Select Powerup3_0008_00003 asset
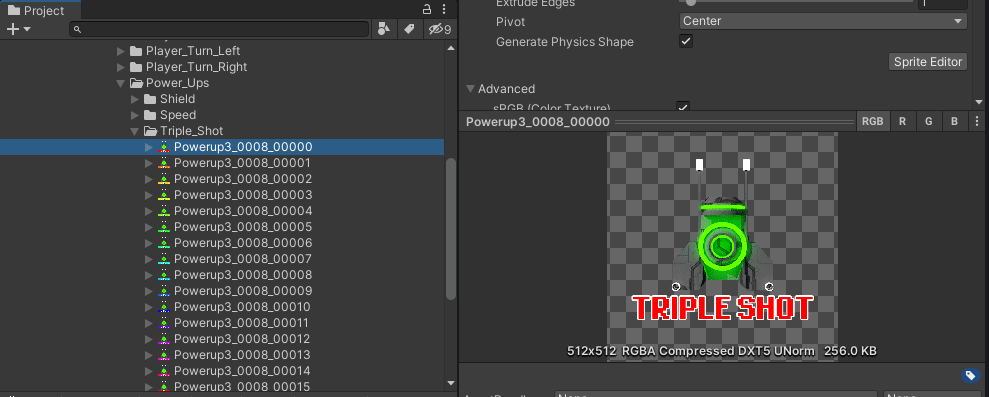 (243, 195)
